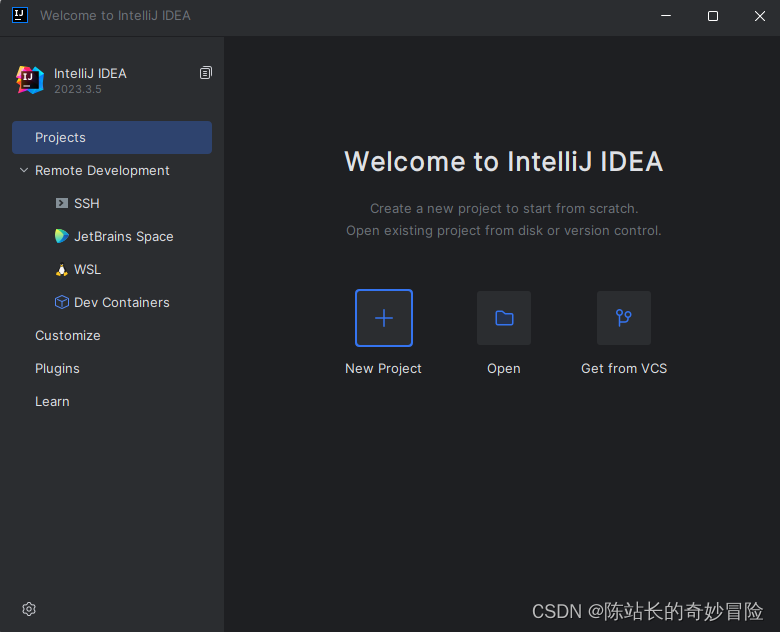Maximize the IntelliJ IDEA window

[713, 16]
